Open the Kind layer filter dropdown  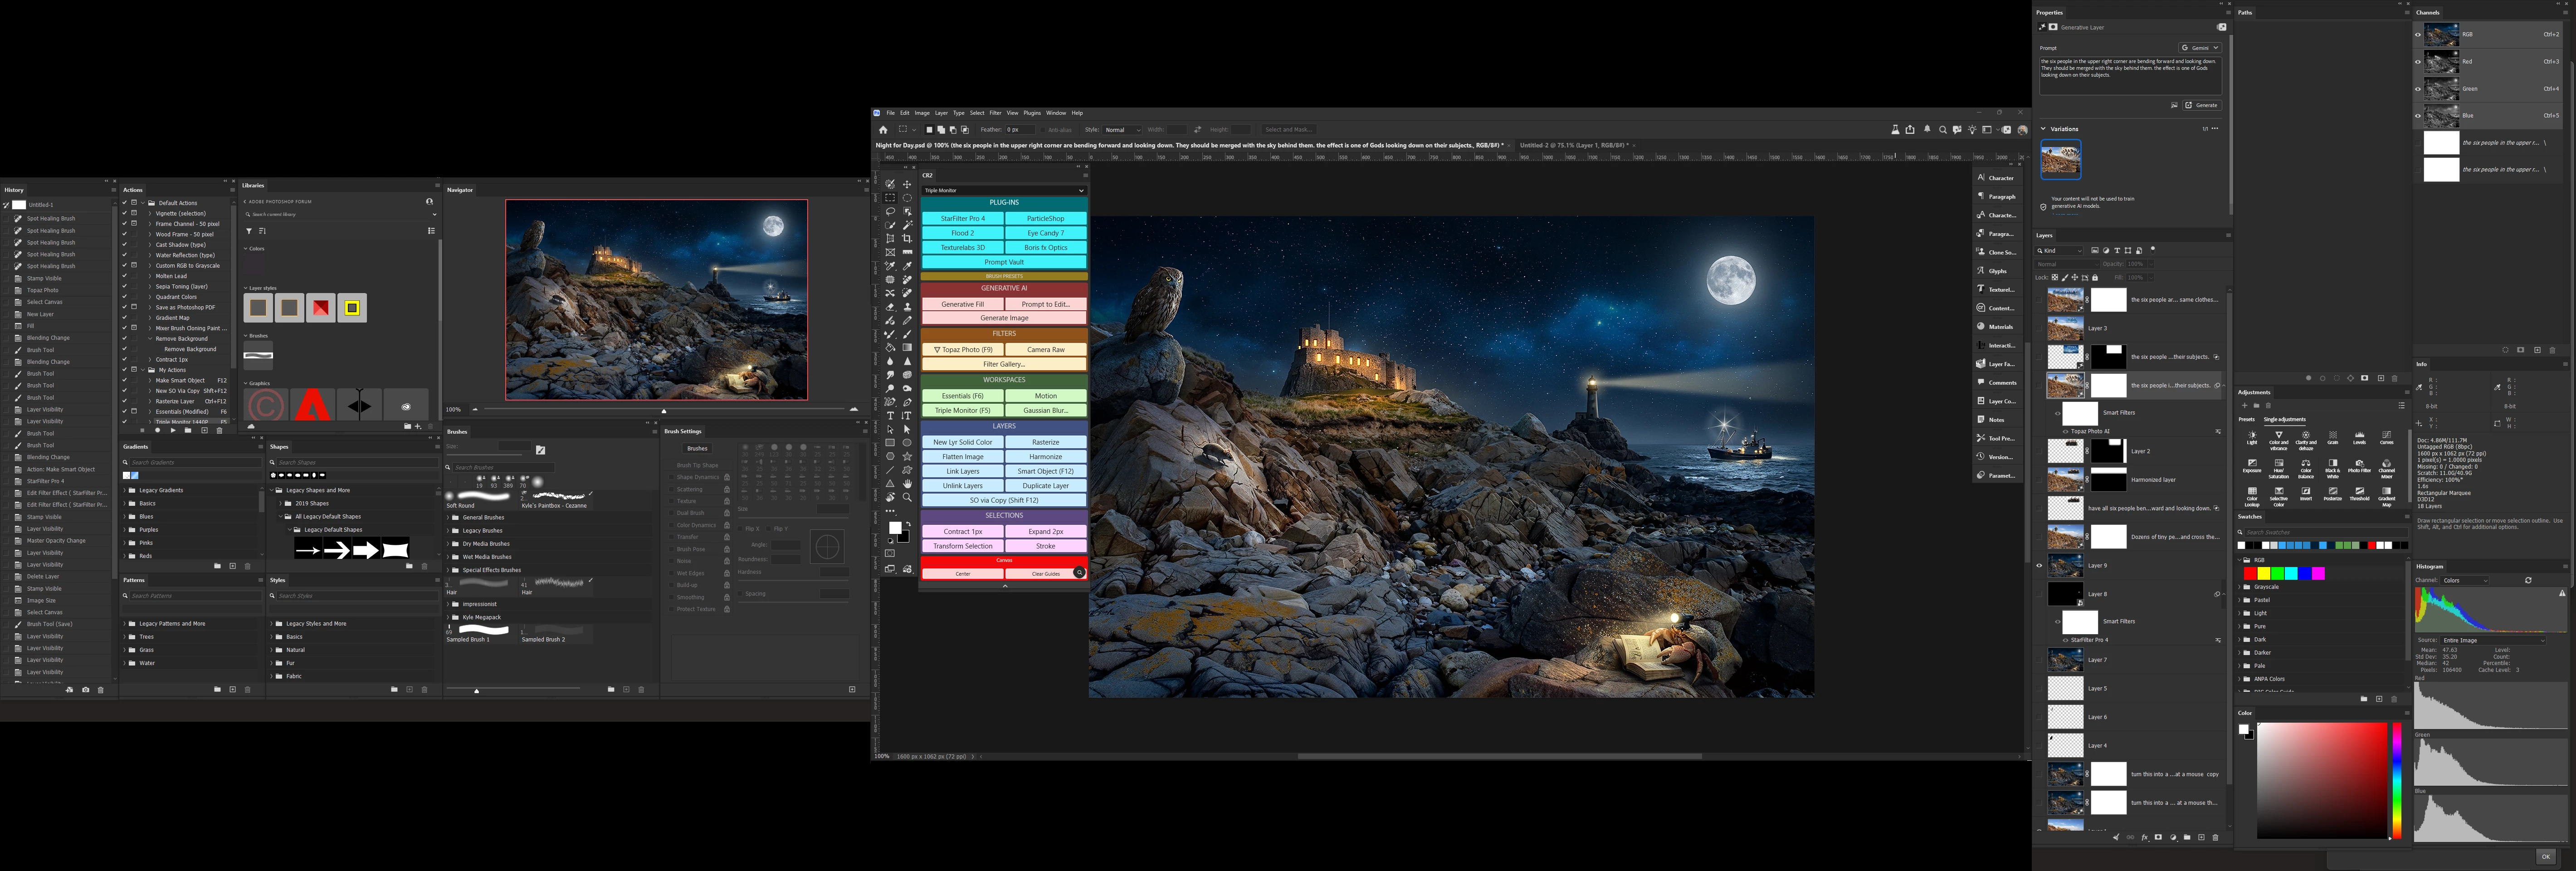(x=2060, y=251)
